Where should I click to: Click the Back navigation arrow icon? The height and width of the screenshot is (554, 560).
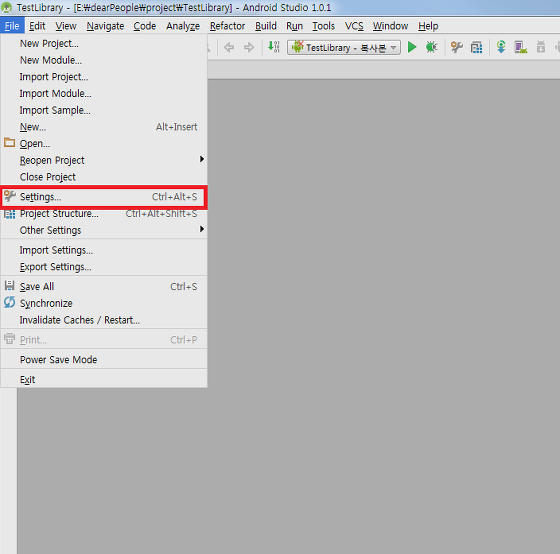coord(229,47)
